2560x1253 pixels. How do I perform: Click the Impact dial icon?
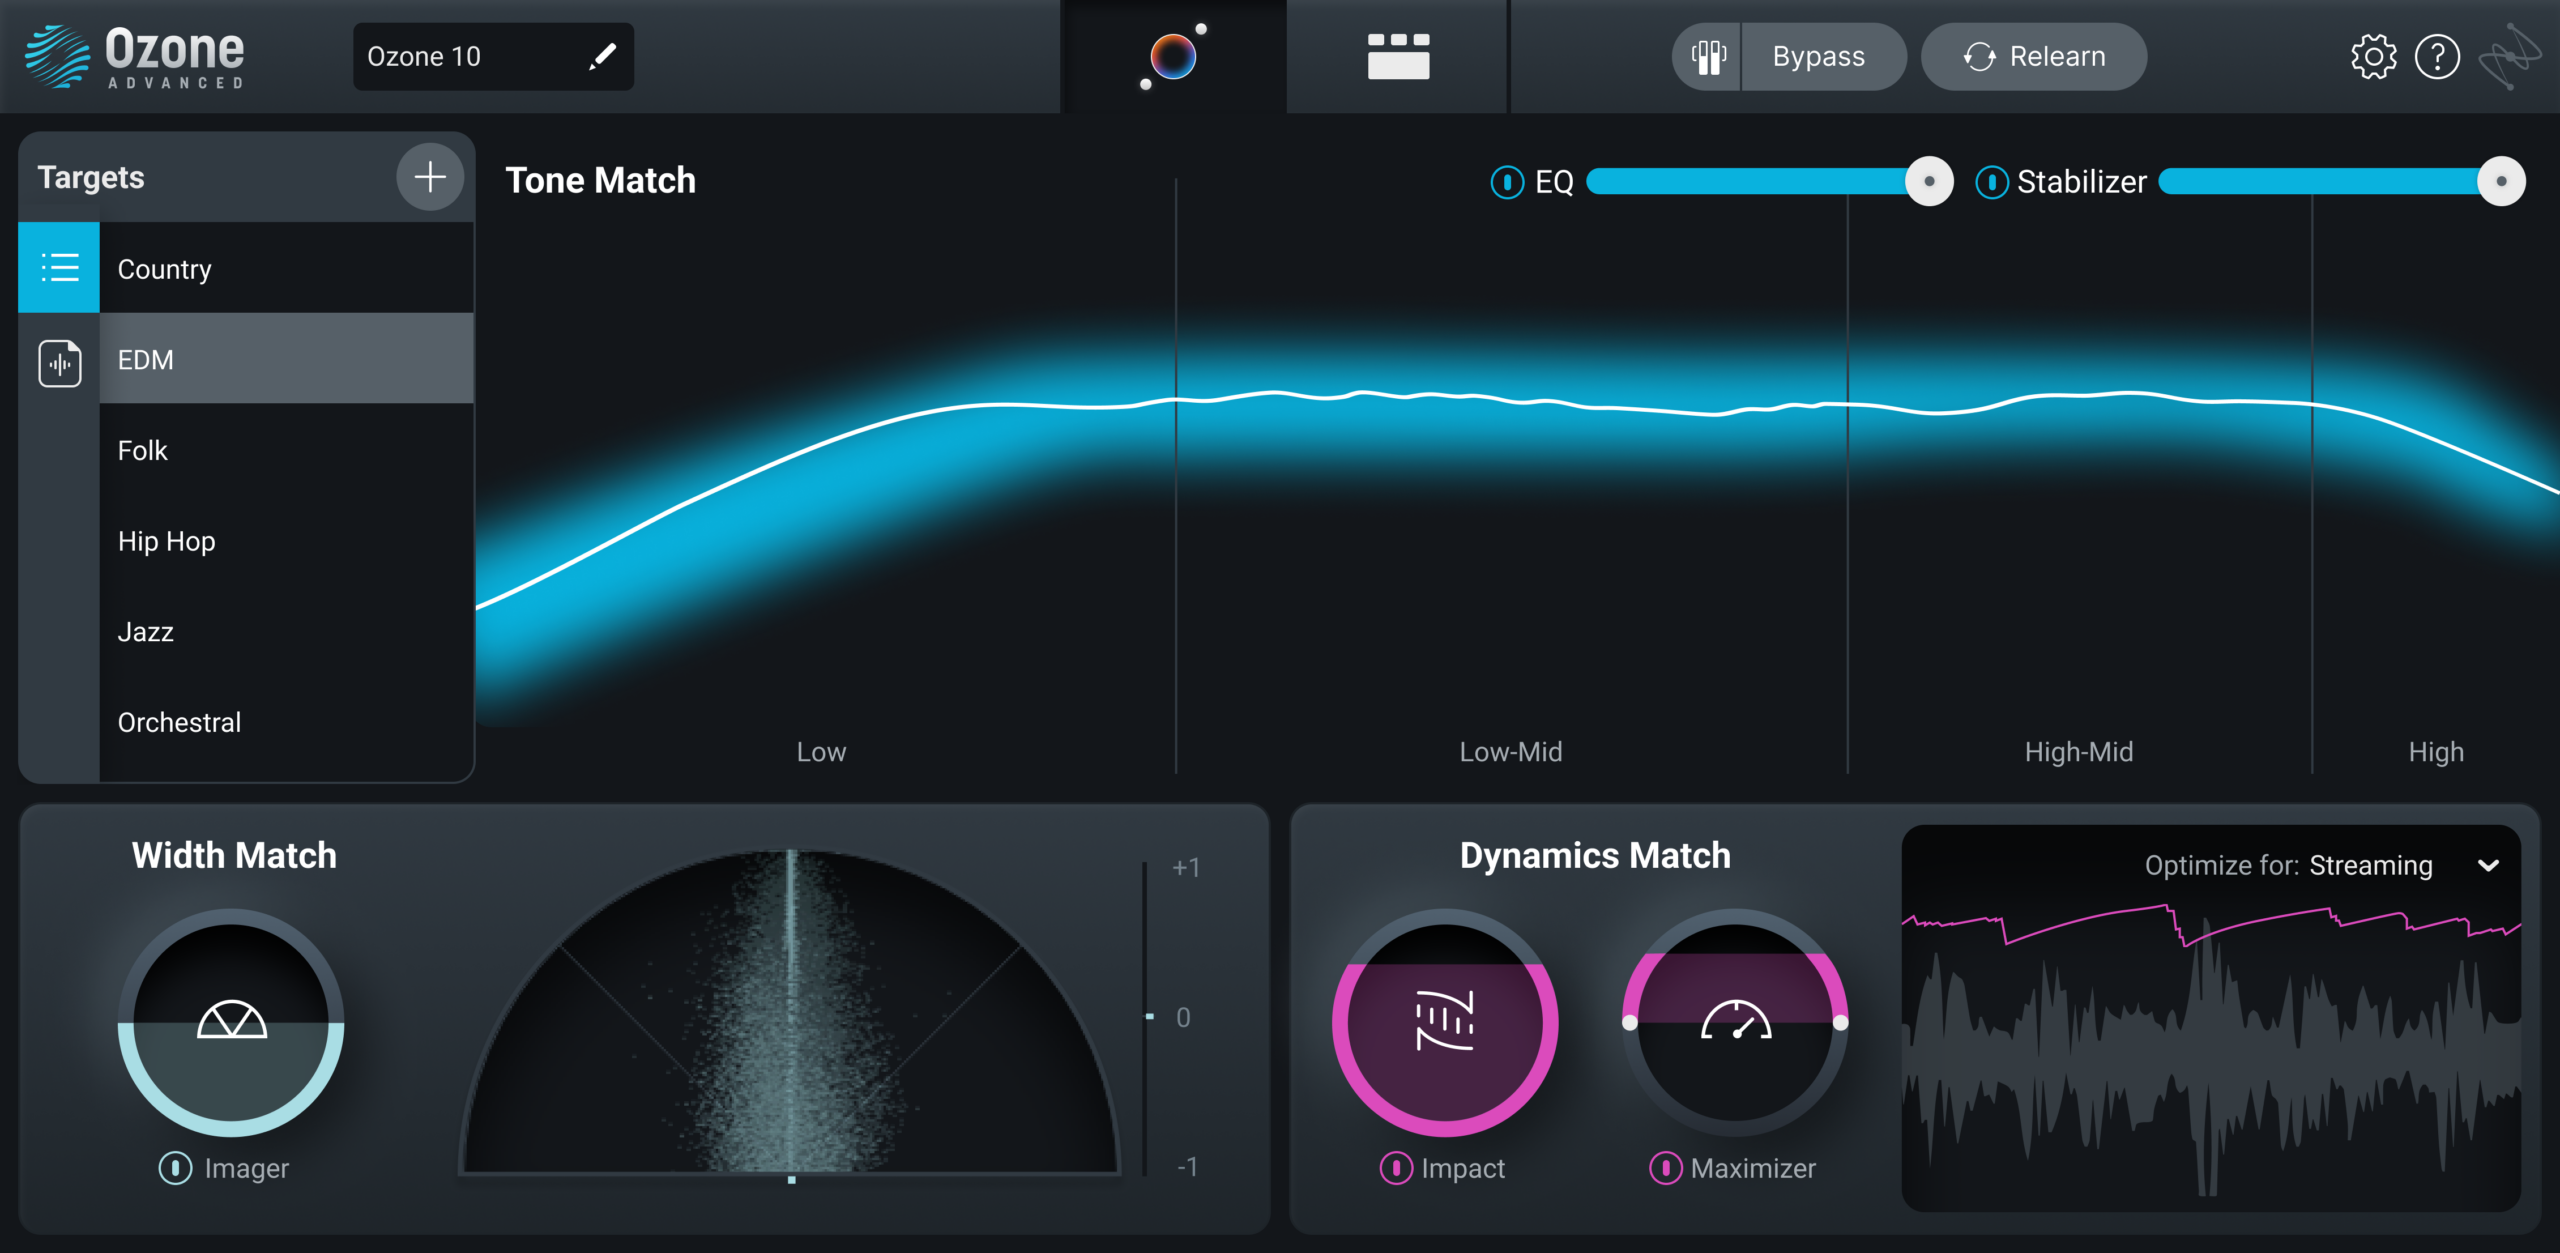[x=1445, y=1021]
